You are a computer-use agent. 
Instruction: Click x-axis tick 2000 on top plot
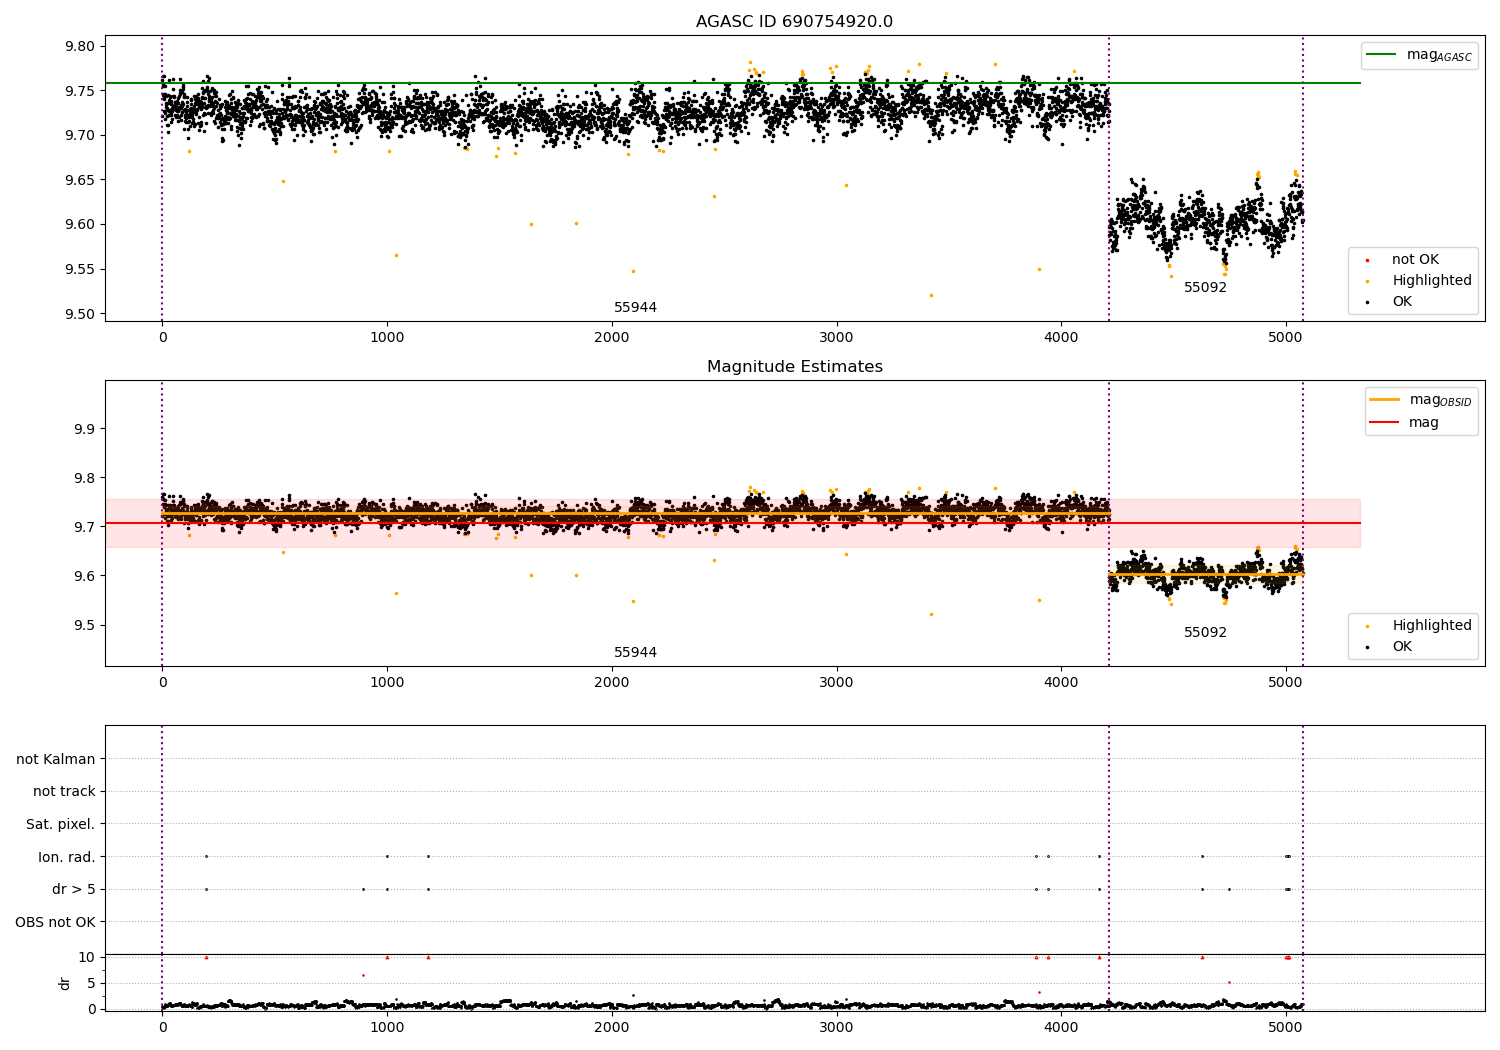pyautogui.click(x=612, y=338)
